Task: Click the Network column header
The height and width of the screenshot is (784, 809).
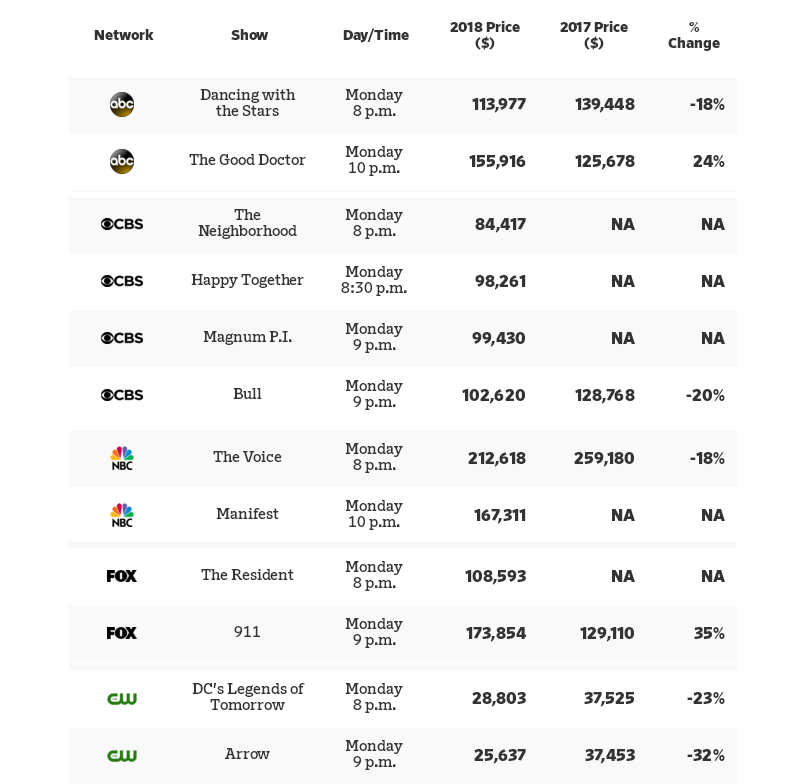Action: click(x=123, y=35)
